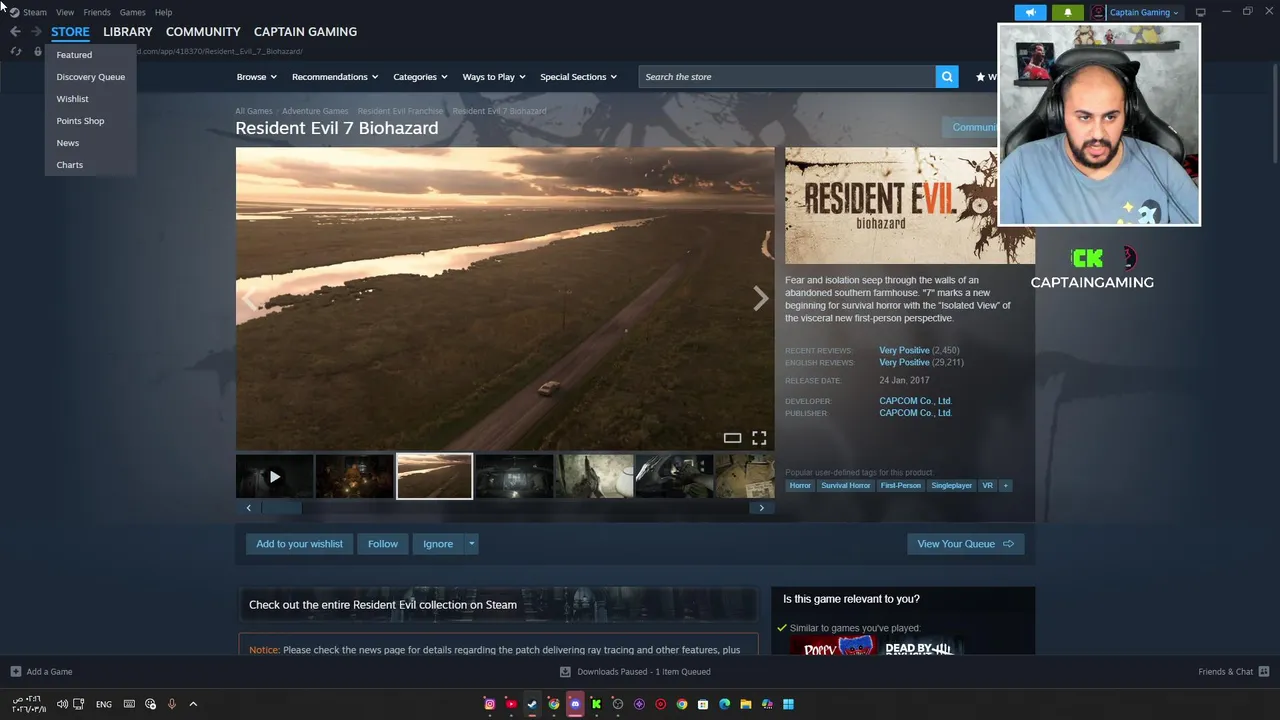The height and width of the screenshot is (720, 1280).
Task: Click the Search the store field
Action: pos(787,77)
